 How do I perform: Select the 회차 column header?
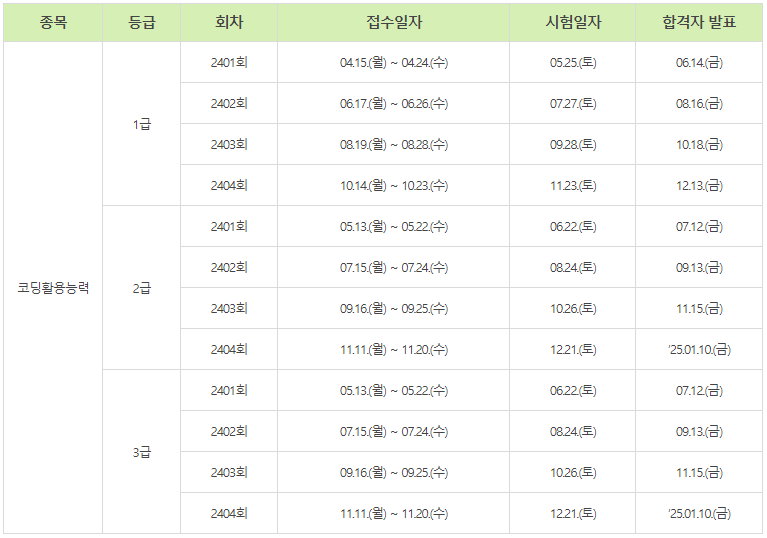click(x=229, y=22)
